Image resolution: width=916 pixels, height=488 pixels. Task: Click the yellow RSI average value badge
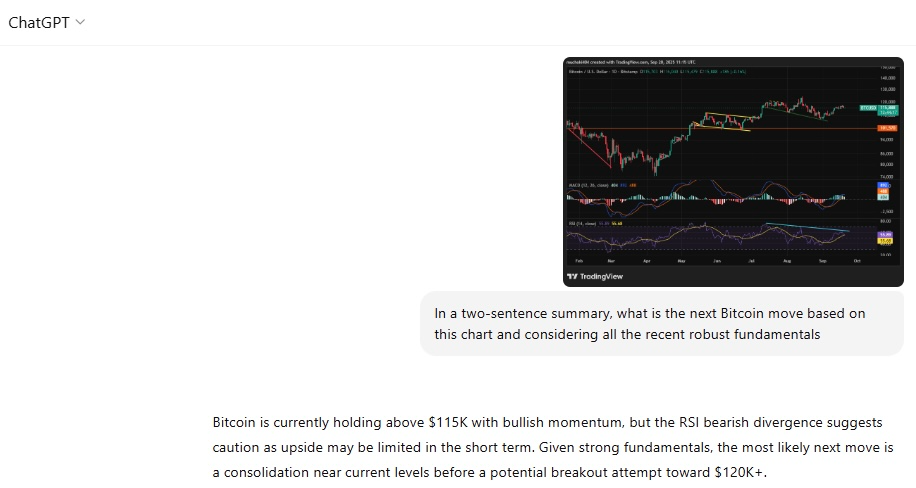(x=885, y=241)
